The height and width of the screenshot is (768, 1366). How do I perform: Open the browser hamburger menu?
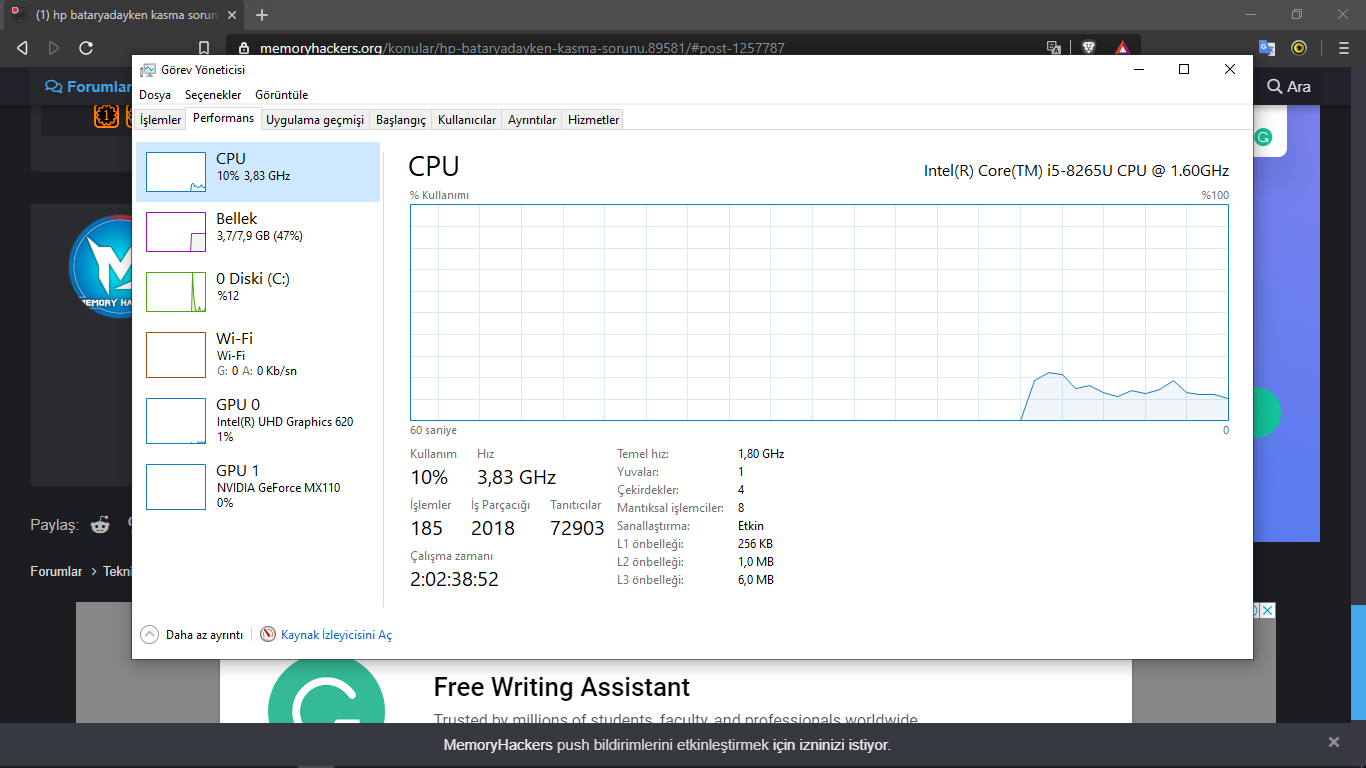point(1343,47)
